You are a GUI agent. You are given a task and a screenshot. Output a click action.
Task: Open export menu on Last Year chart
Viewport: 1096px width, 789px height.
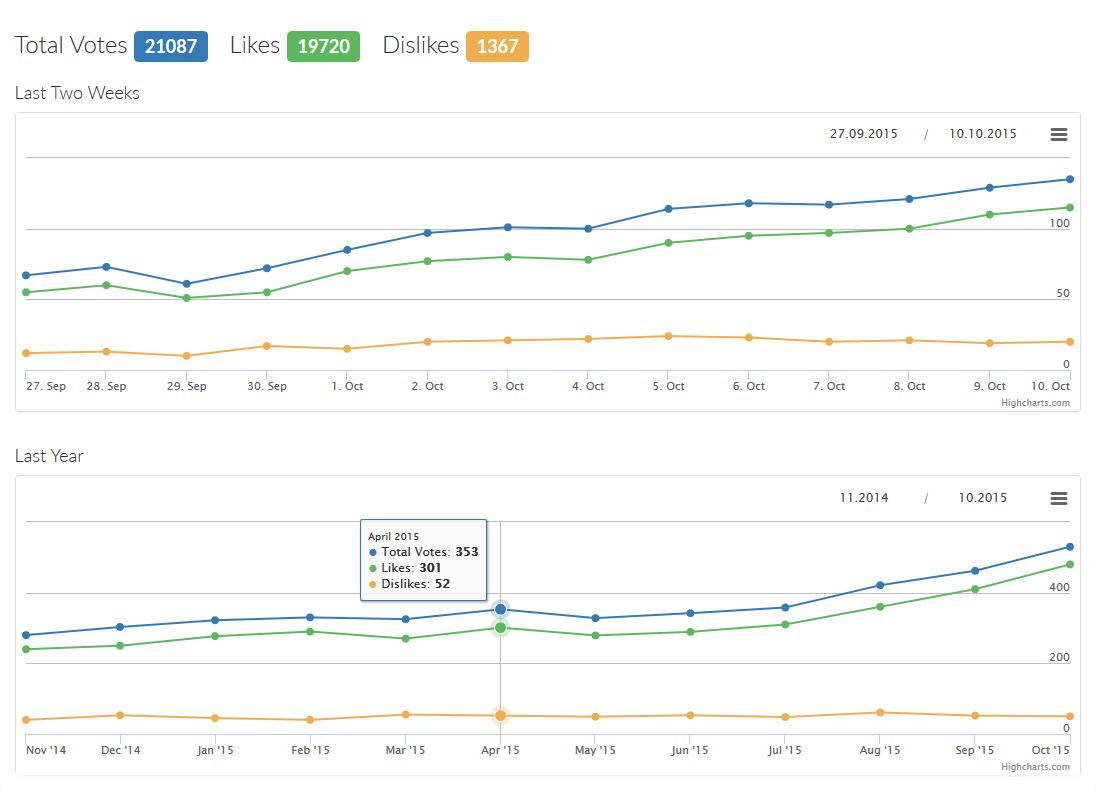1058,497
